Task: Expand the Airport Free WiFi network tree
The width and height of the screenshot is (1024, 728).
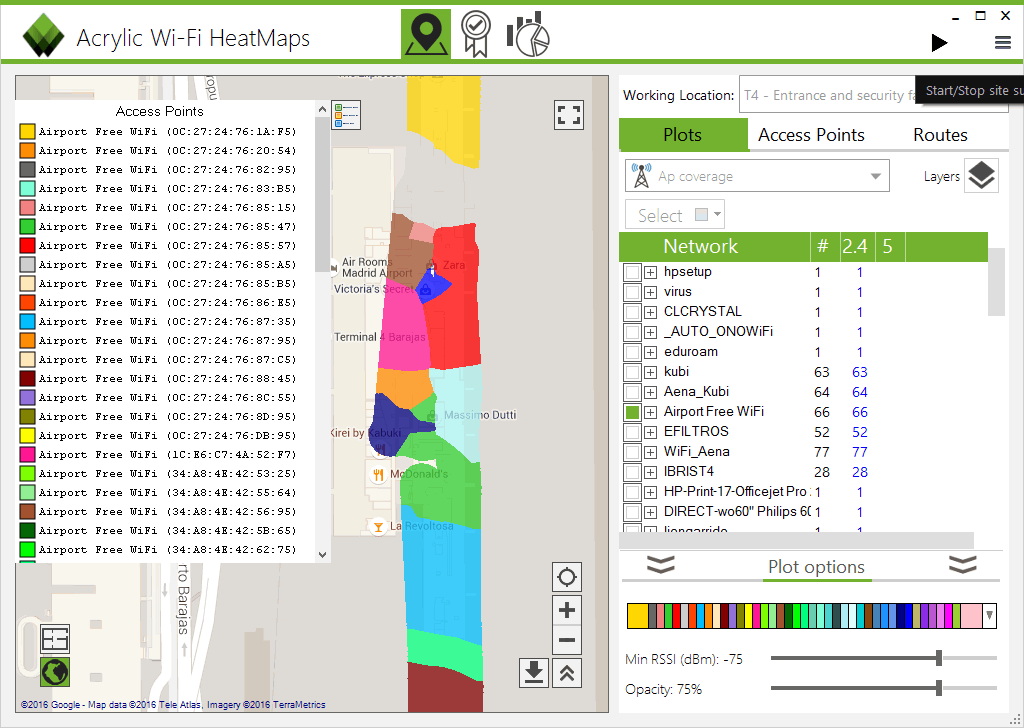Action: pyautogui.click(x=650, y=412)
